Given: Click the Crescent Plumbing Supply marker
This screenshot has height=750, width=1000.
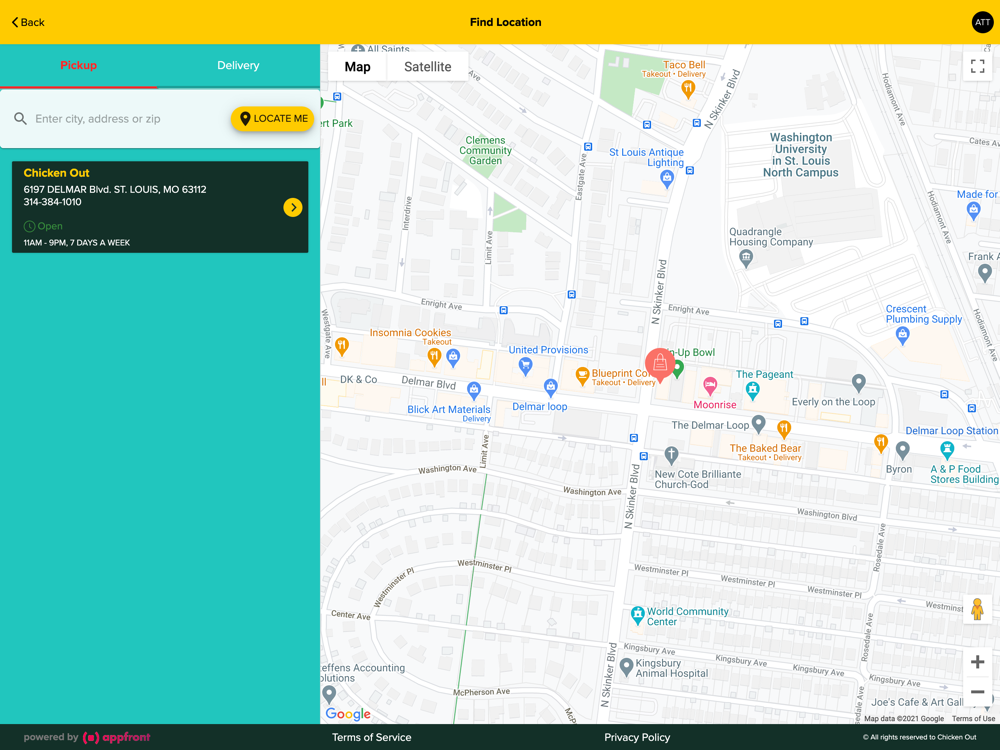Looking at the screenshot, I should pos(902,336).
